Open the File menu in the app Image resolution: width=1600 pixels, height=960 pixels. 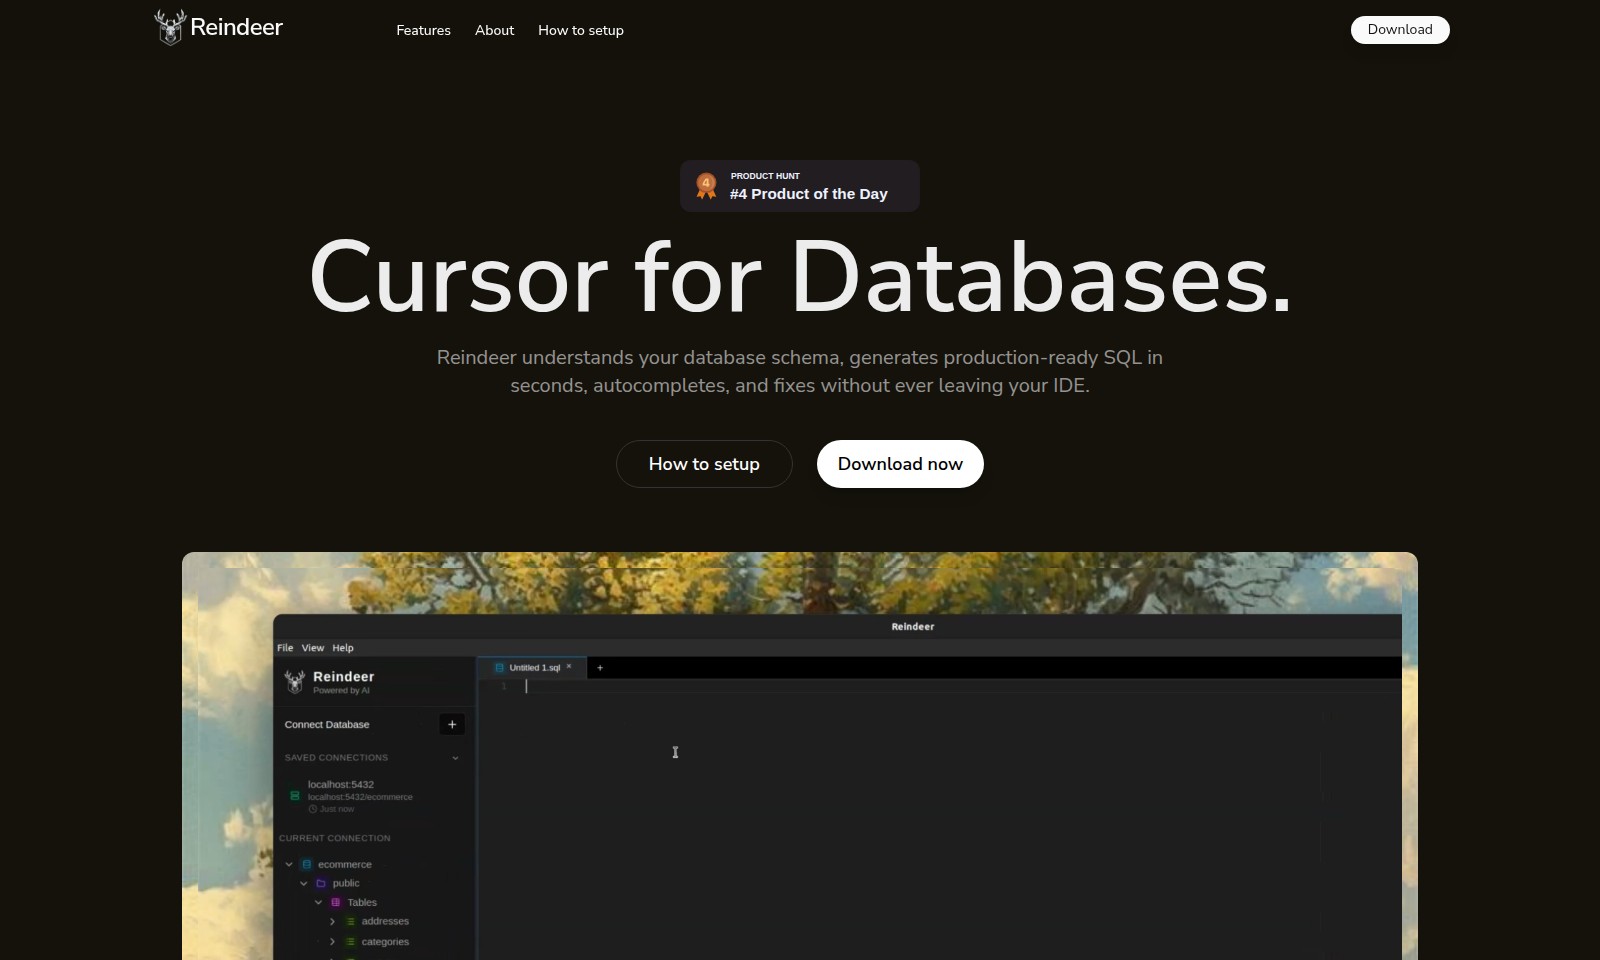tap(285, 648)
